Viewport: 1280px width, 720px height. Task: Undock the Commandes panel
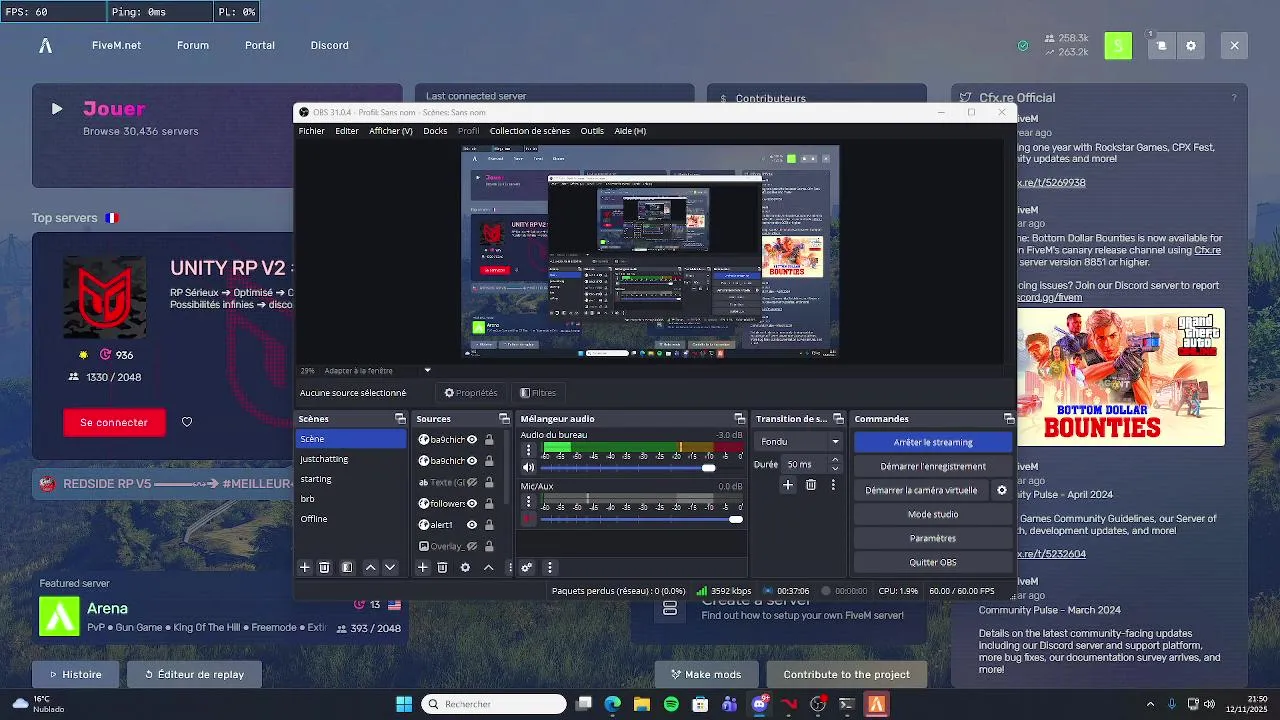coord(1009,418)
